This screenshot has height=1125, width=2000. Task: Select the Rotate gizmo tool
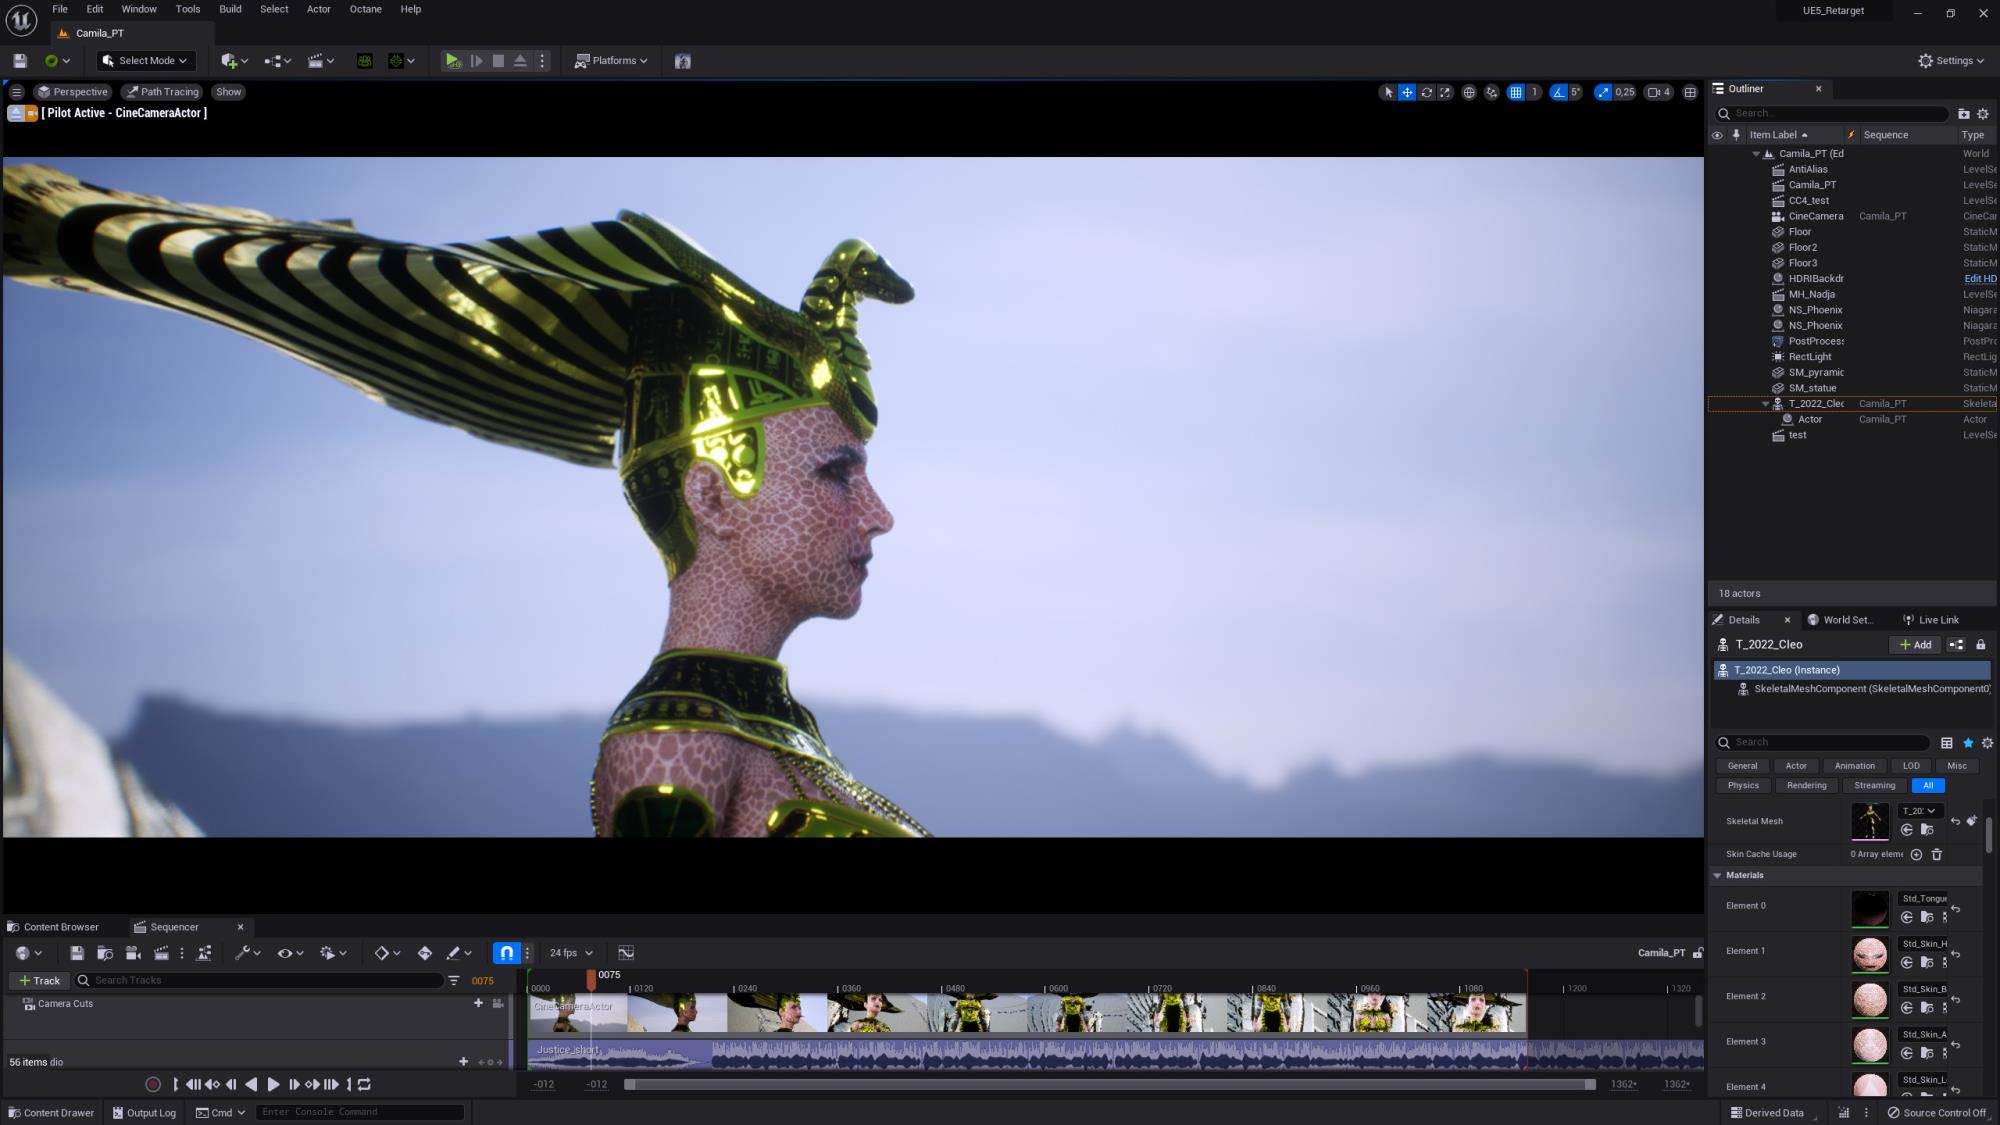coord(1426,92)
